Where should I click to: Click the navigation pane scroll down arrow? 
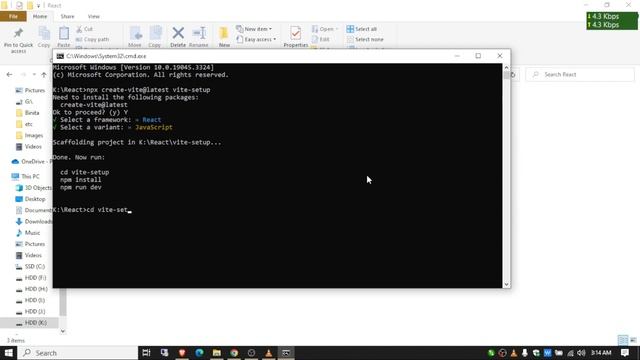(63, 331)
